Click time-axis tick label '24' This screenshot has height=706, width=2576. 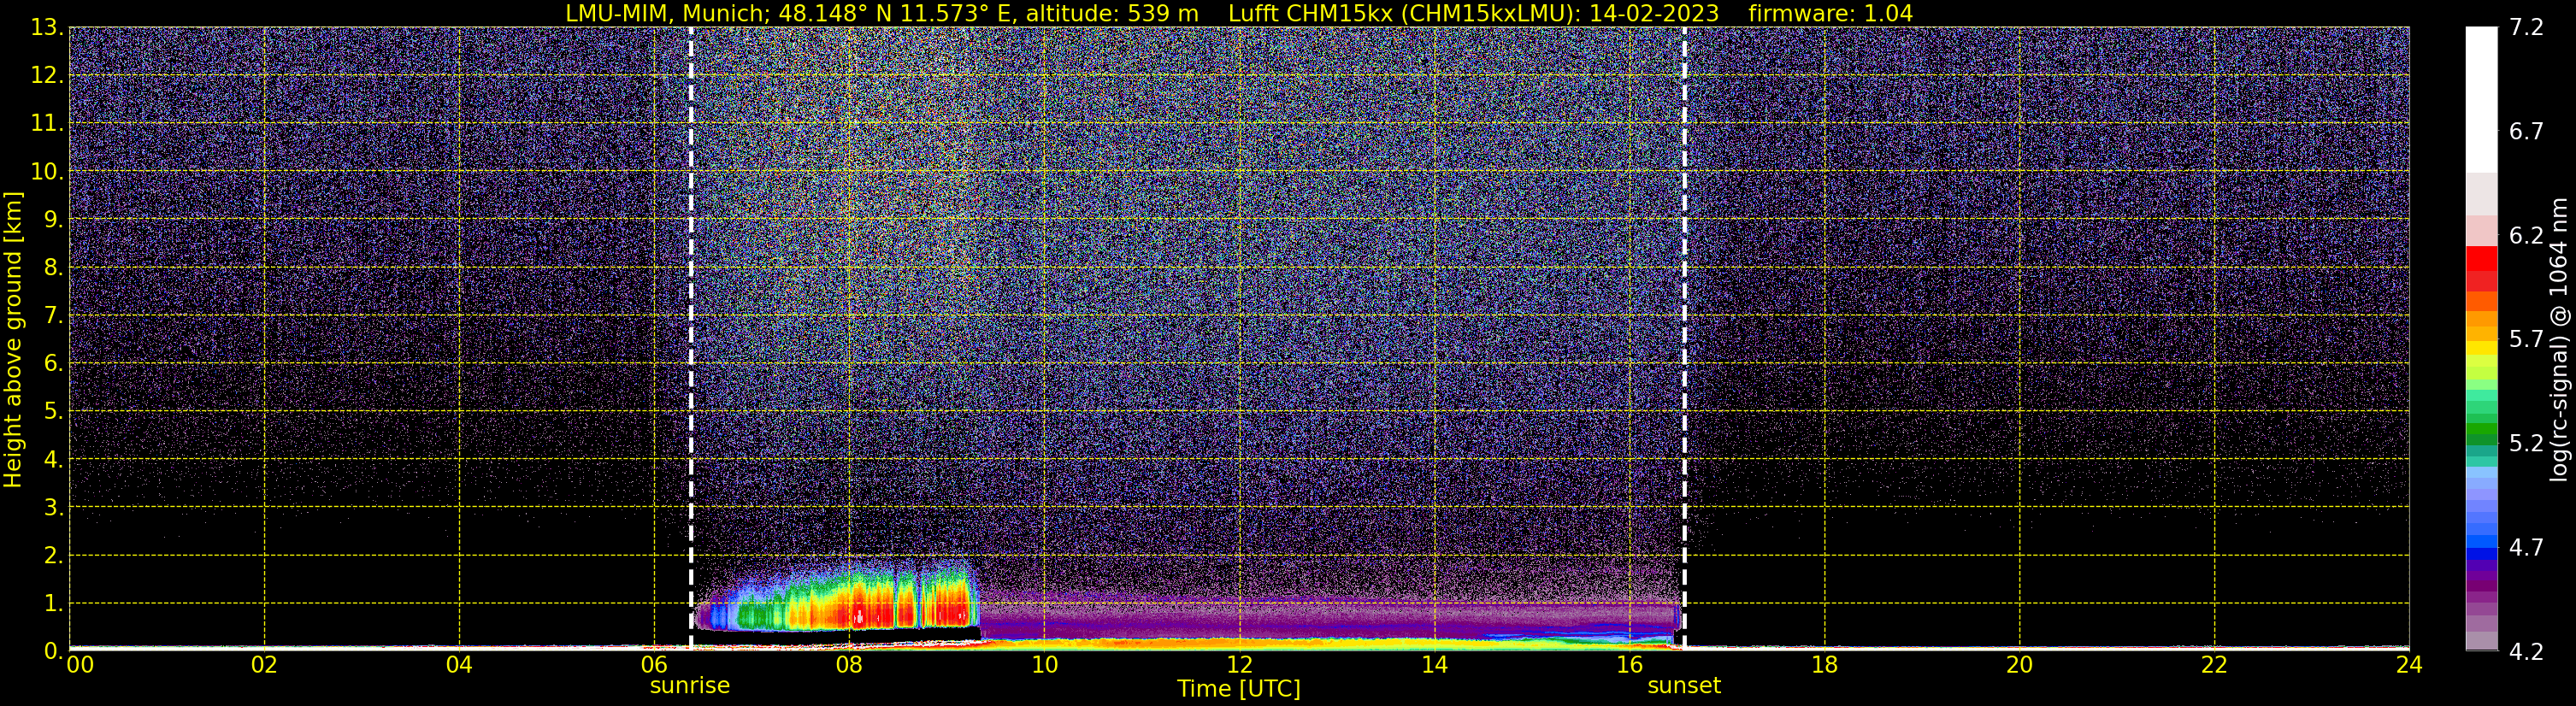pos(2409,665)
